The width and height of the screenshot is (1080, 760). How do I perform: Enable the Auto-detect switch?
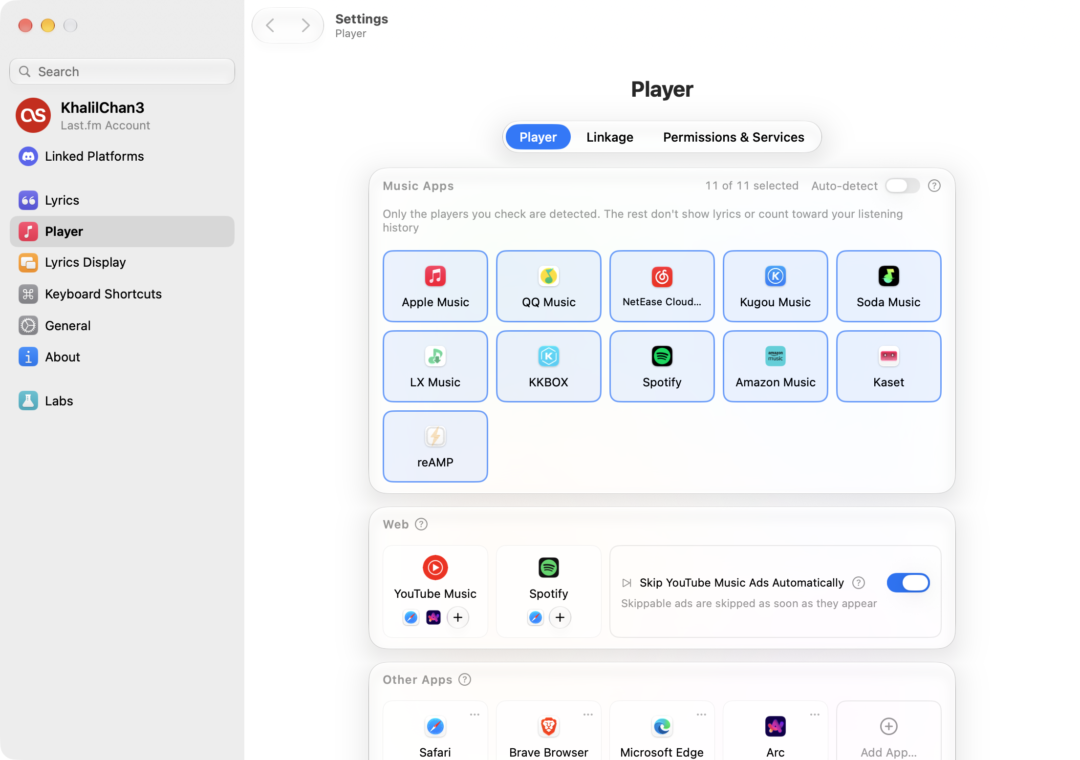[x=902, y=186]
